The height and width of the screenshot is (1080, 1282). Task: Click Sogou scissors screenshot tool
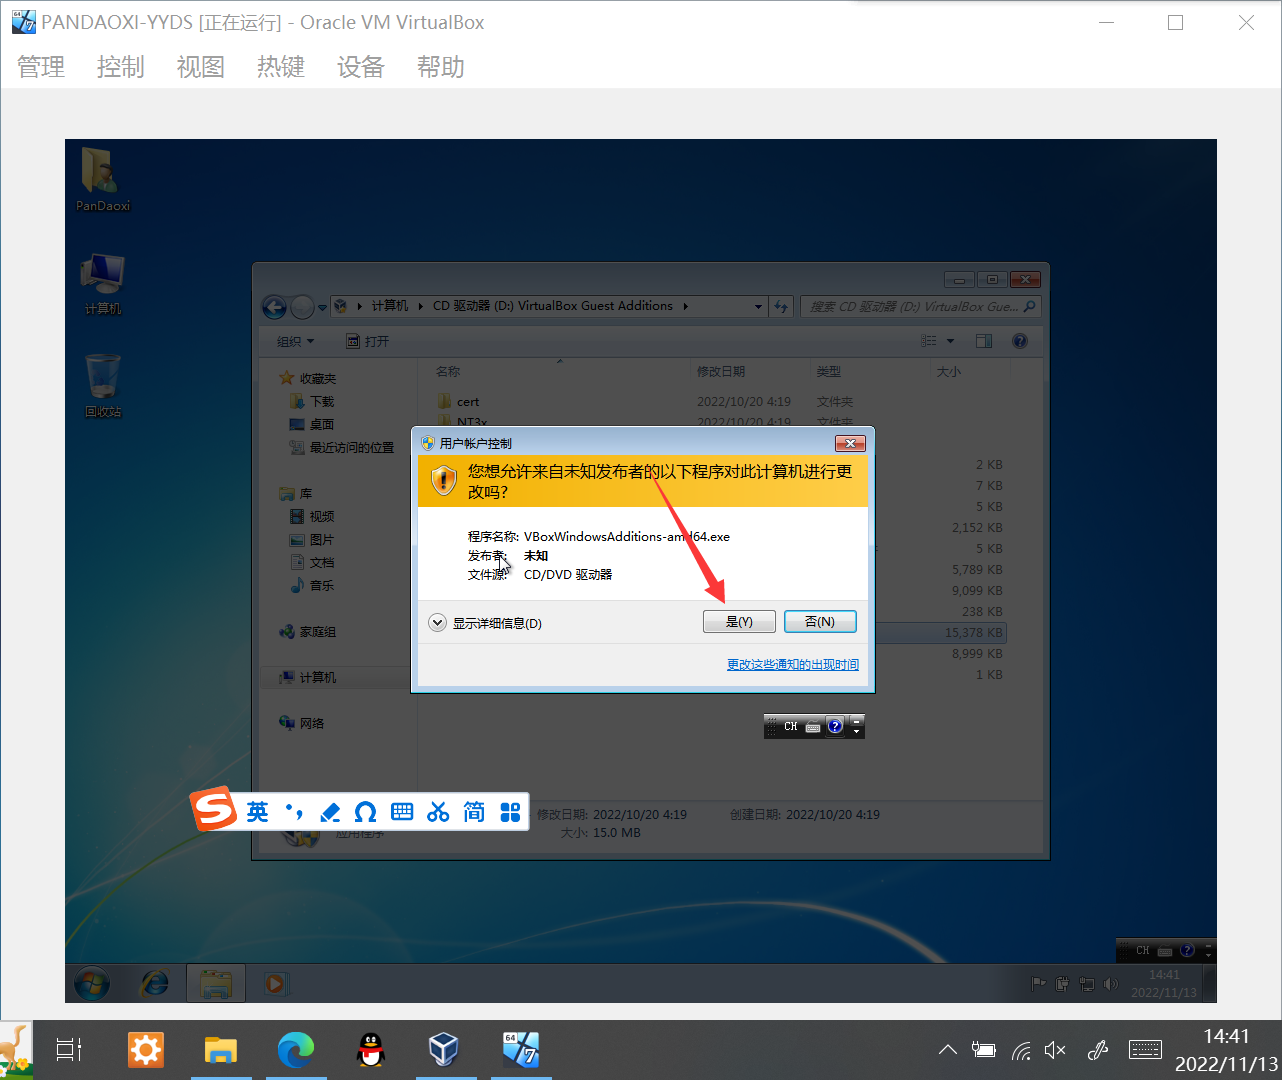click(438, 812)
